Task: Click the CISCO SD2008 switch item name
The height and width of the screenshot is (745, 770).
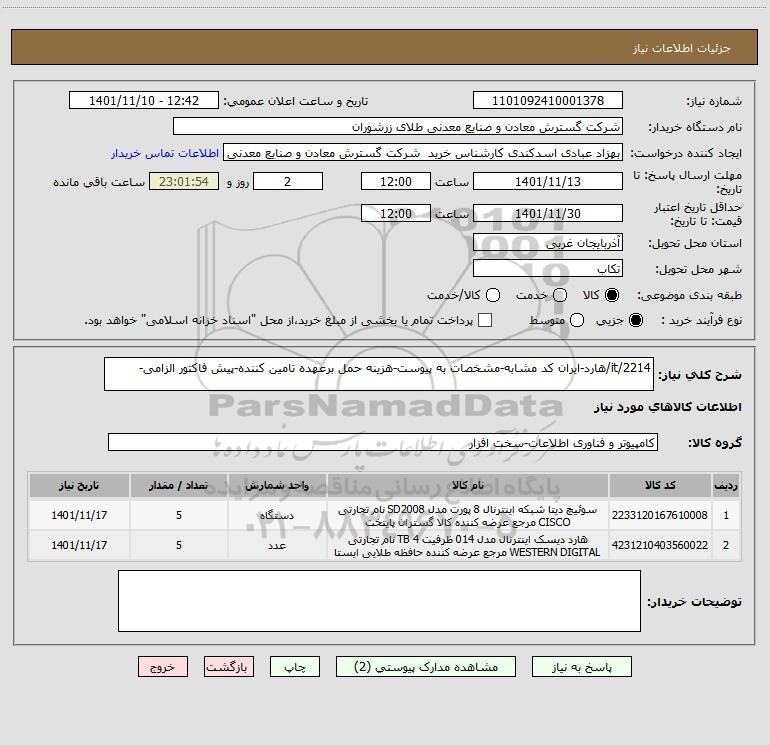Action: (x=468, y=516)
